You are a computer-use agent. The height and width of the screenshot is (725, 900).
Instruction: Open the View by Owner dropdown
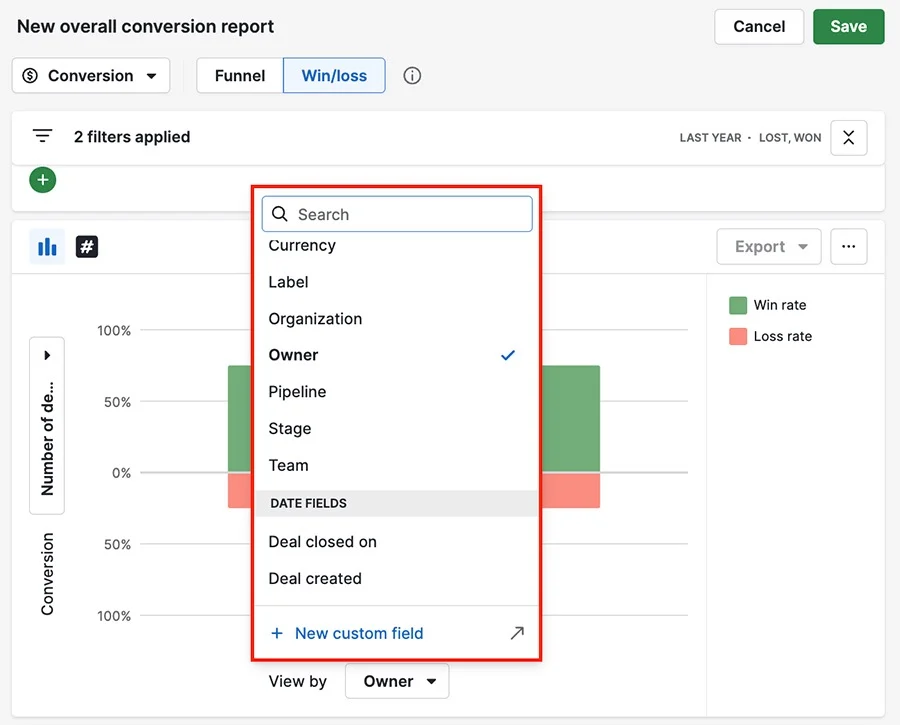[397, 681]
